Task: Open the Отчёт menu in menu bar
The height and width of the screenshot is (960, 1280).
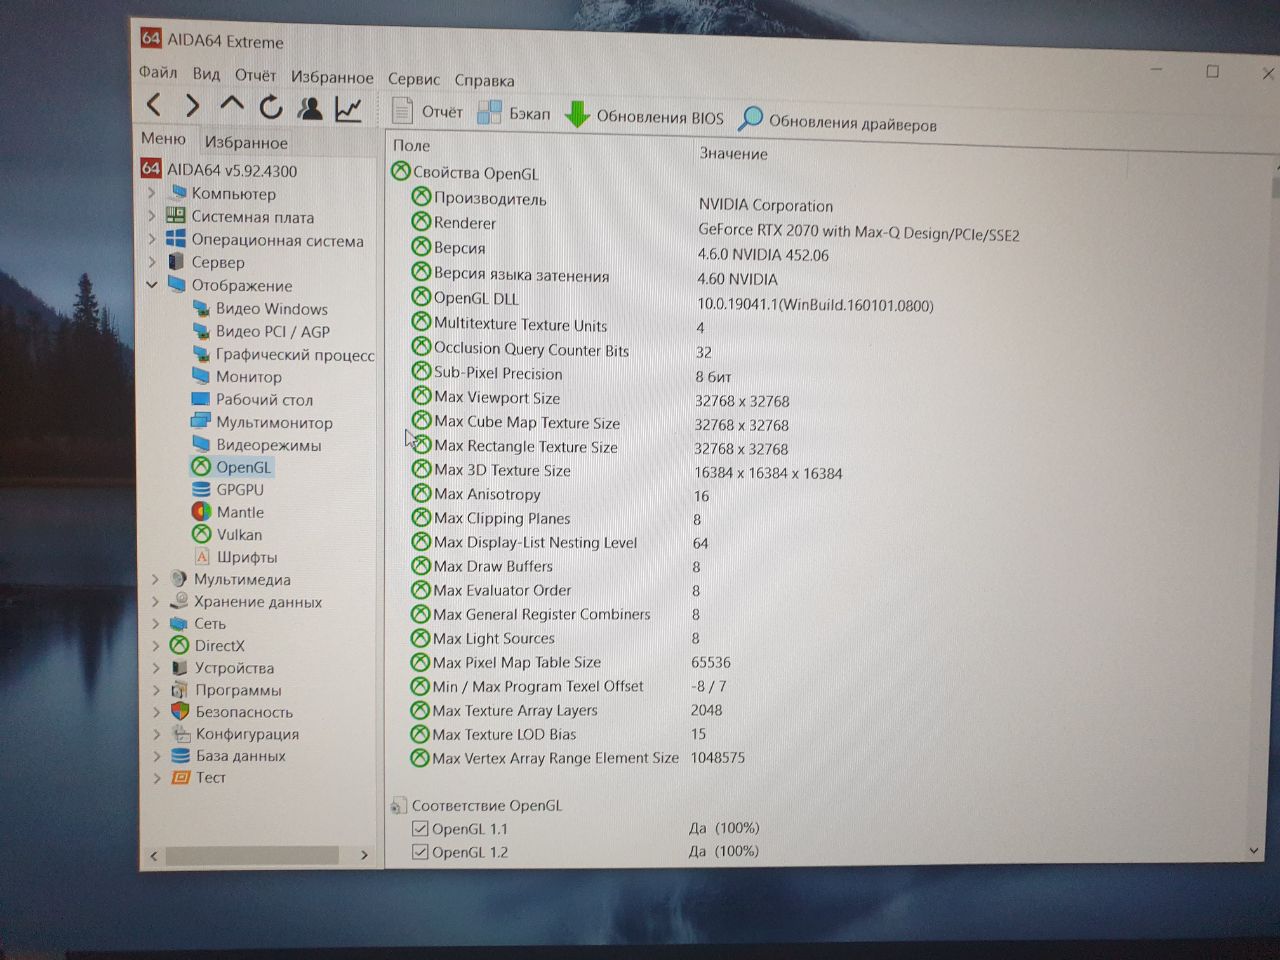Action: 255,75
